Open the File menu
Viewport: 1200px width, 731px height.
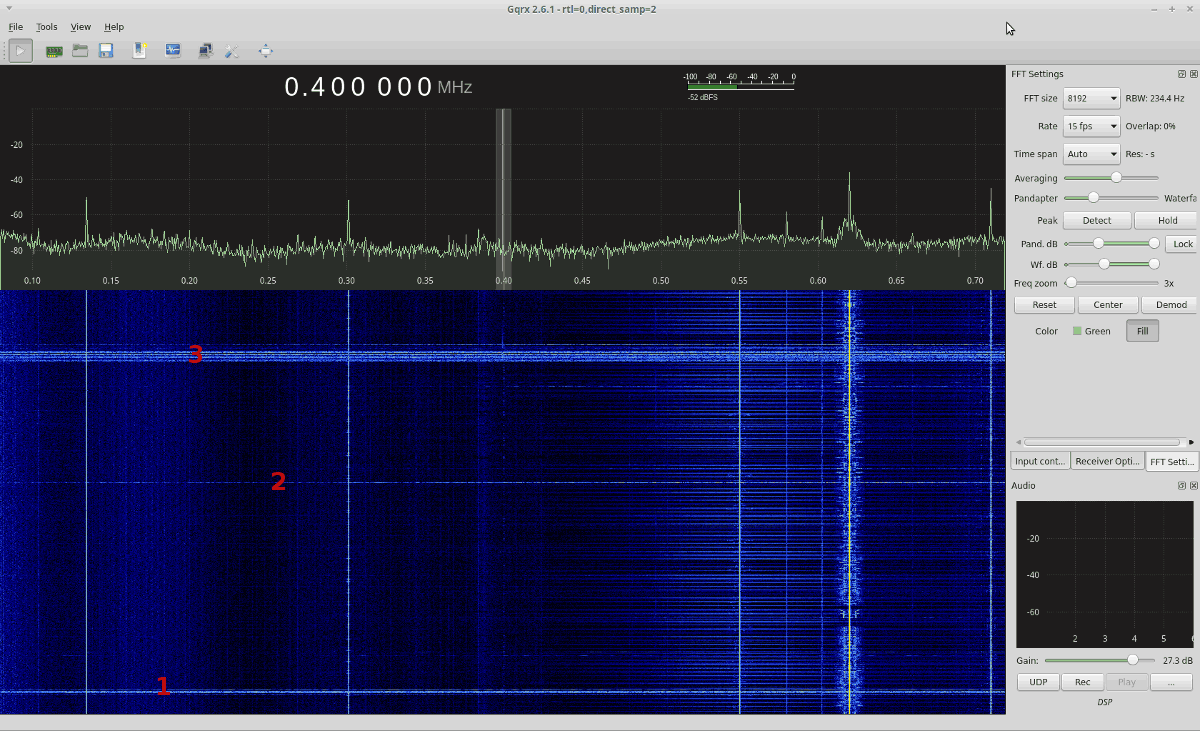tap(16, 27)
